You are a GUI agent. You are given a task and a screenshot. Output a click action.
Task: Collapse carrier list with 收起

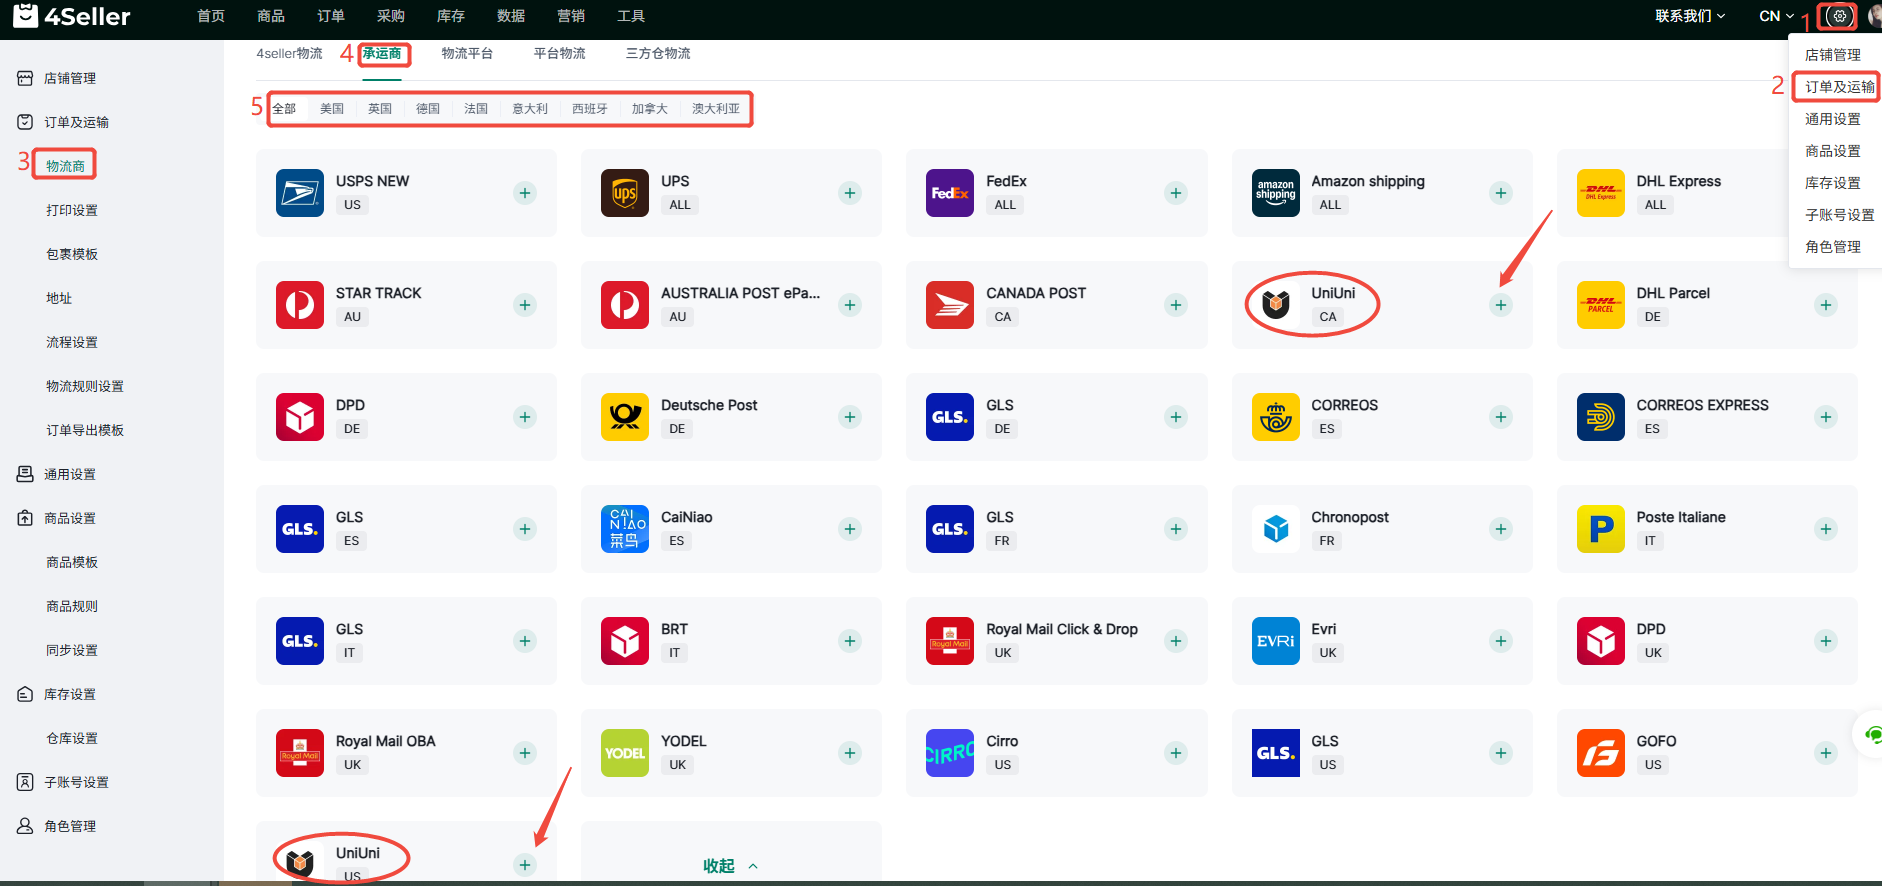pos(730,866)
